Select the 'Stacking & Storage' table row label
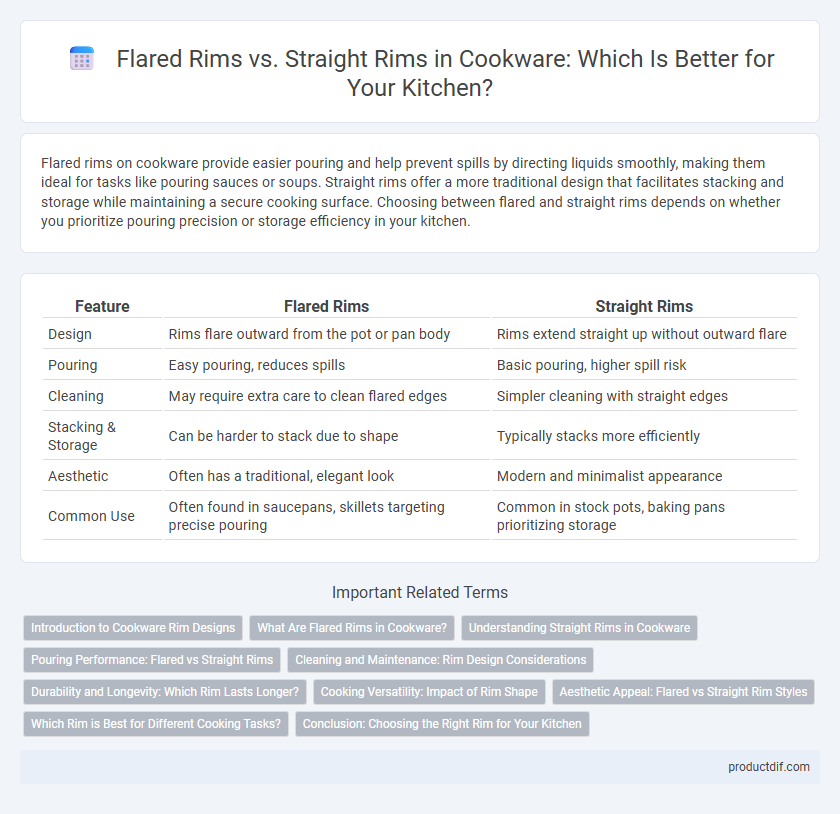 (81, 436)
